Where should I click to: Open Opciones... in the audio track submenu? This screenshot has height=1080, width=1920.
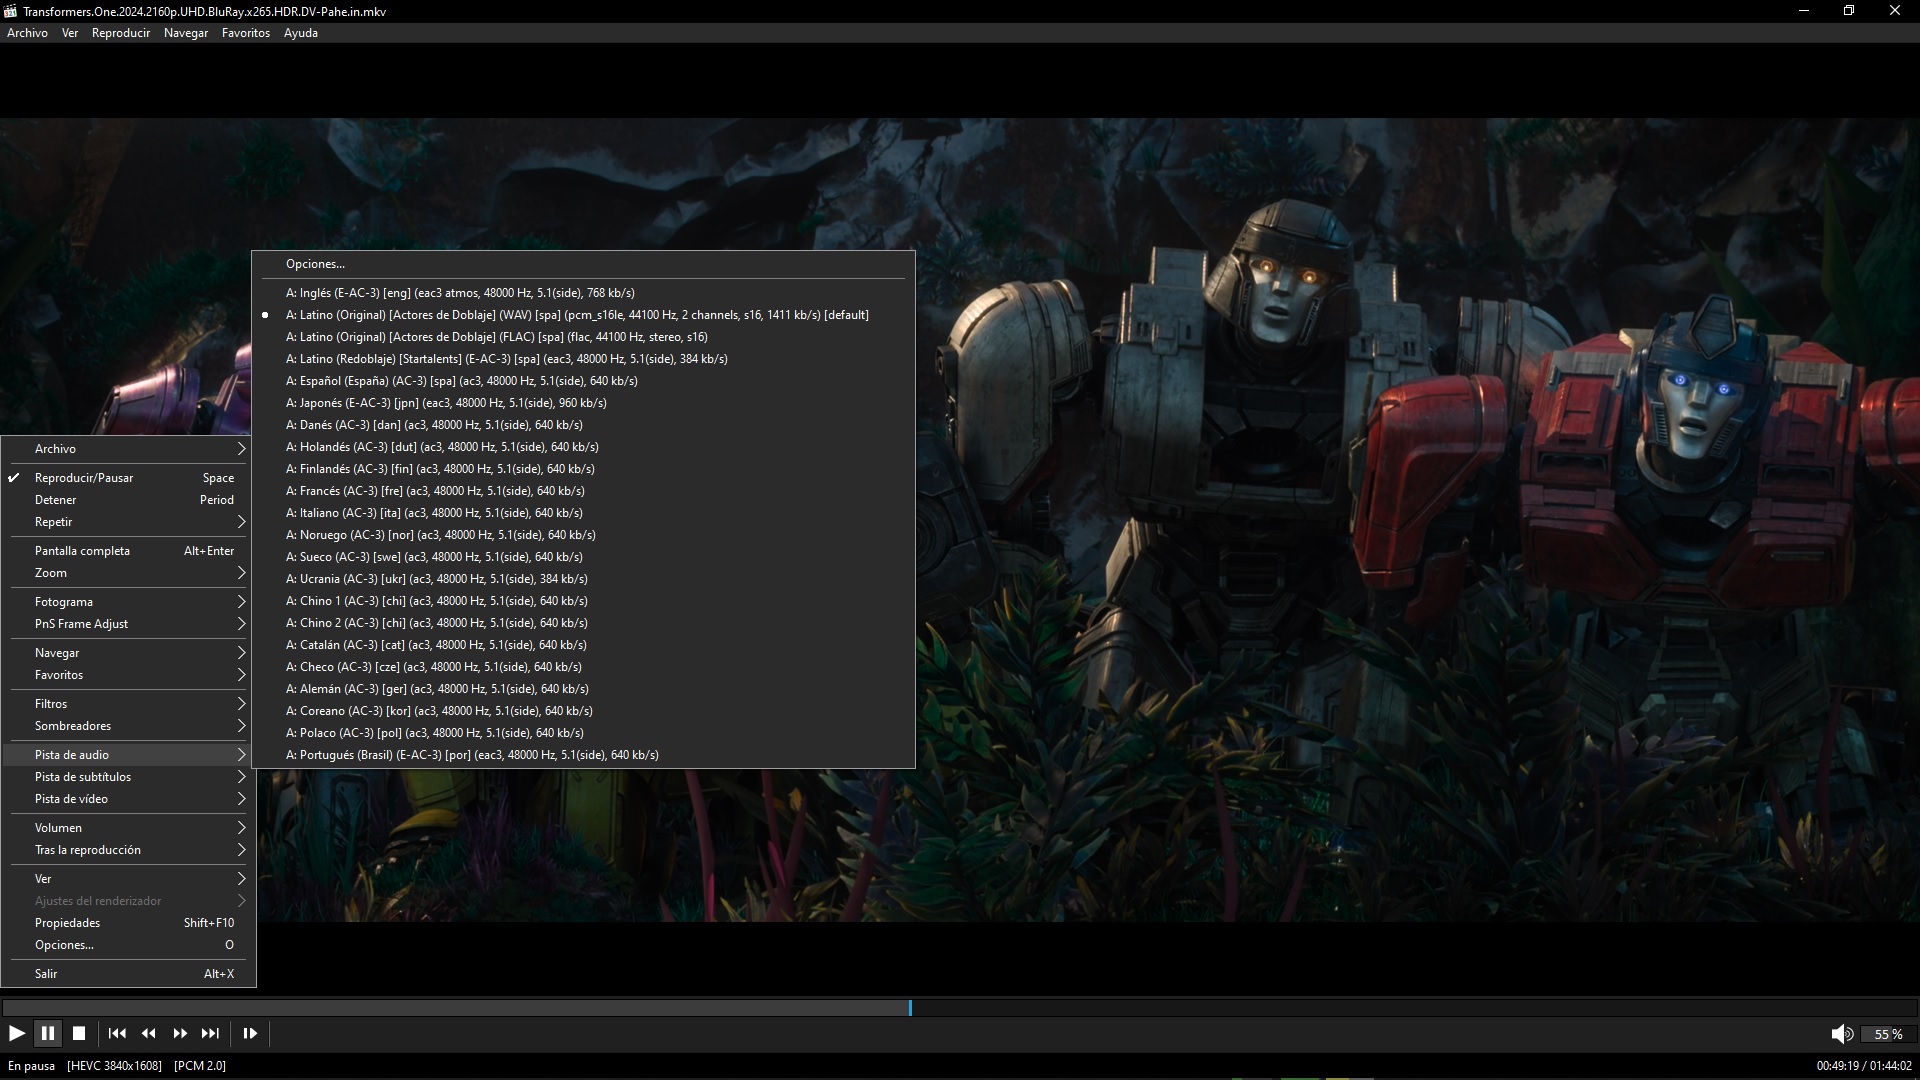[x=583, y=264]
